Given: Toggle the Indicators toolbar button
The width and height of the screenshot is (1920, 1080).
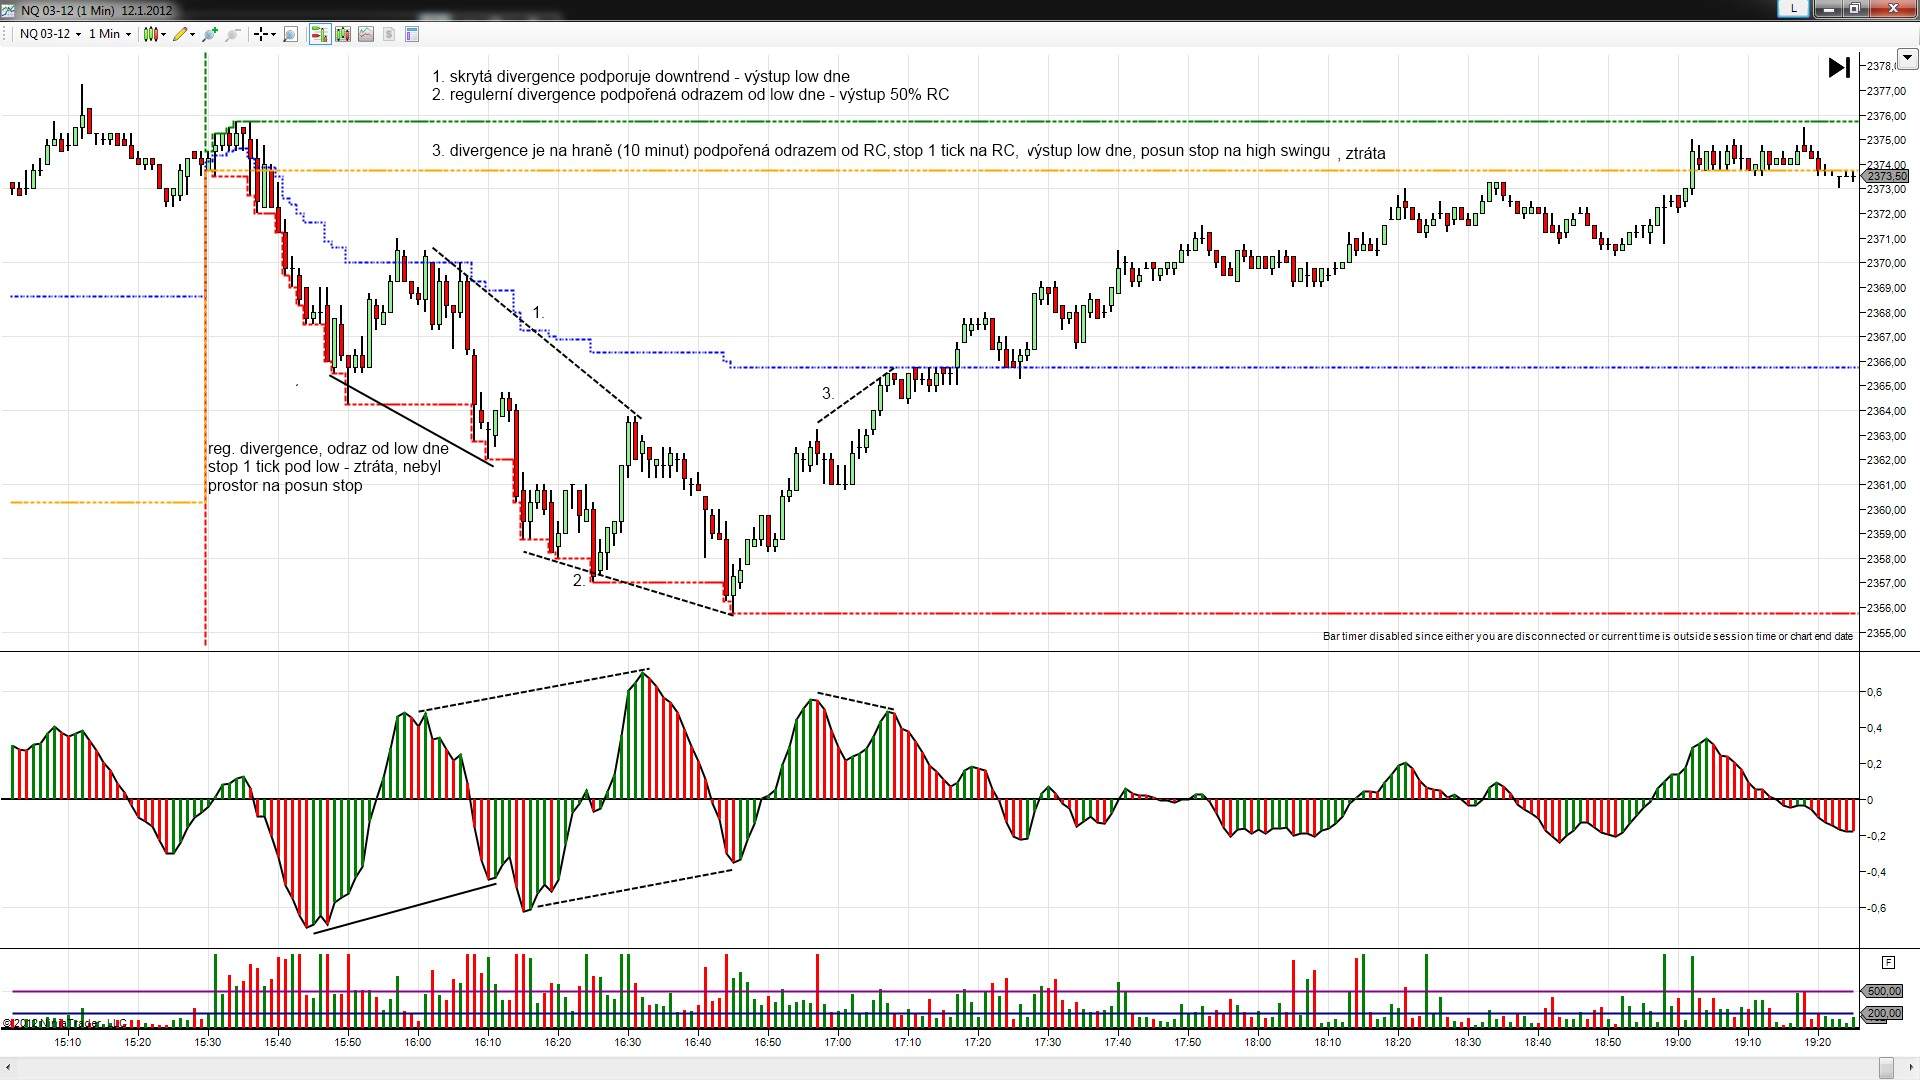Looking at the screenshot, I should (x=366, y=34).
